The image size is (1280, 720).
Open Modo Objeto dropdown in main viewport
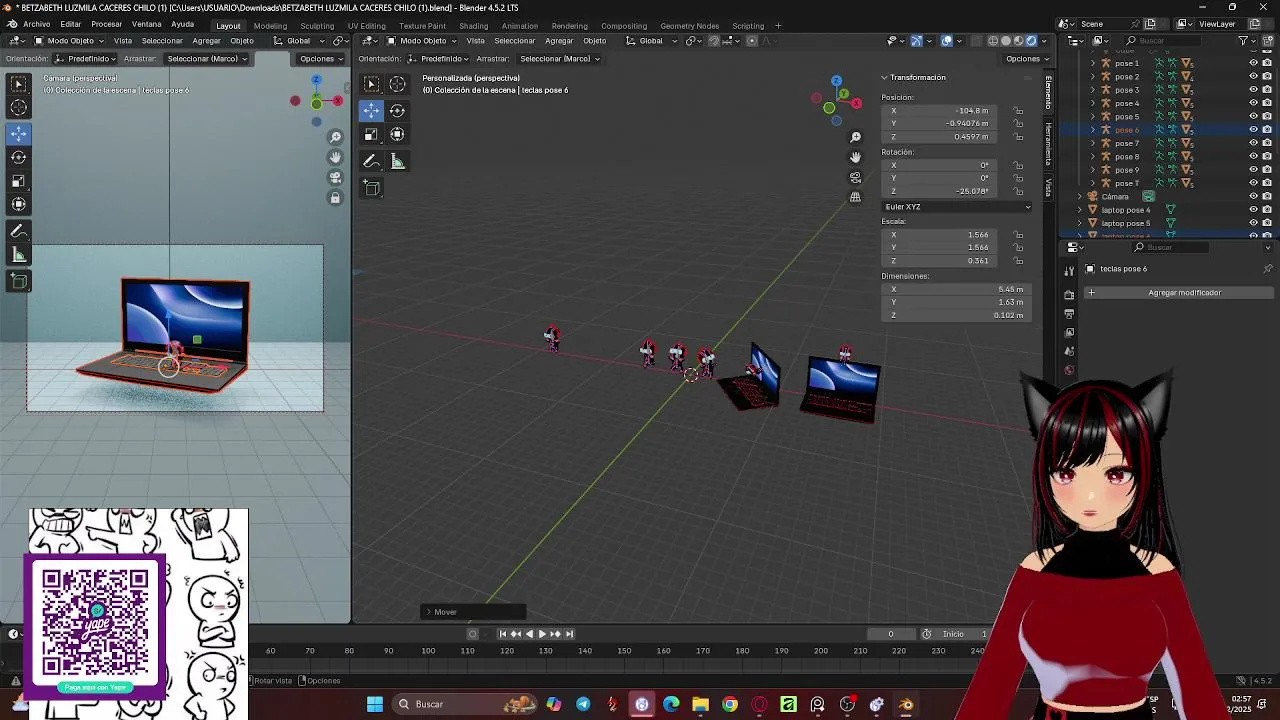tap(423, 41)
